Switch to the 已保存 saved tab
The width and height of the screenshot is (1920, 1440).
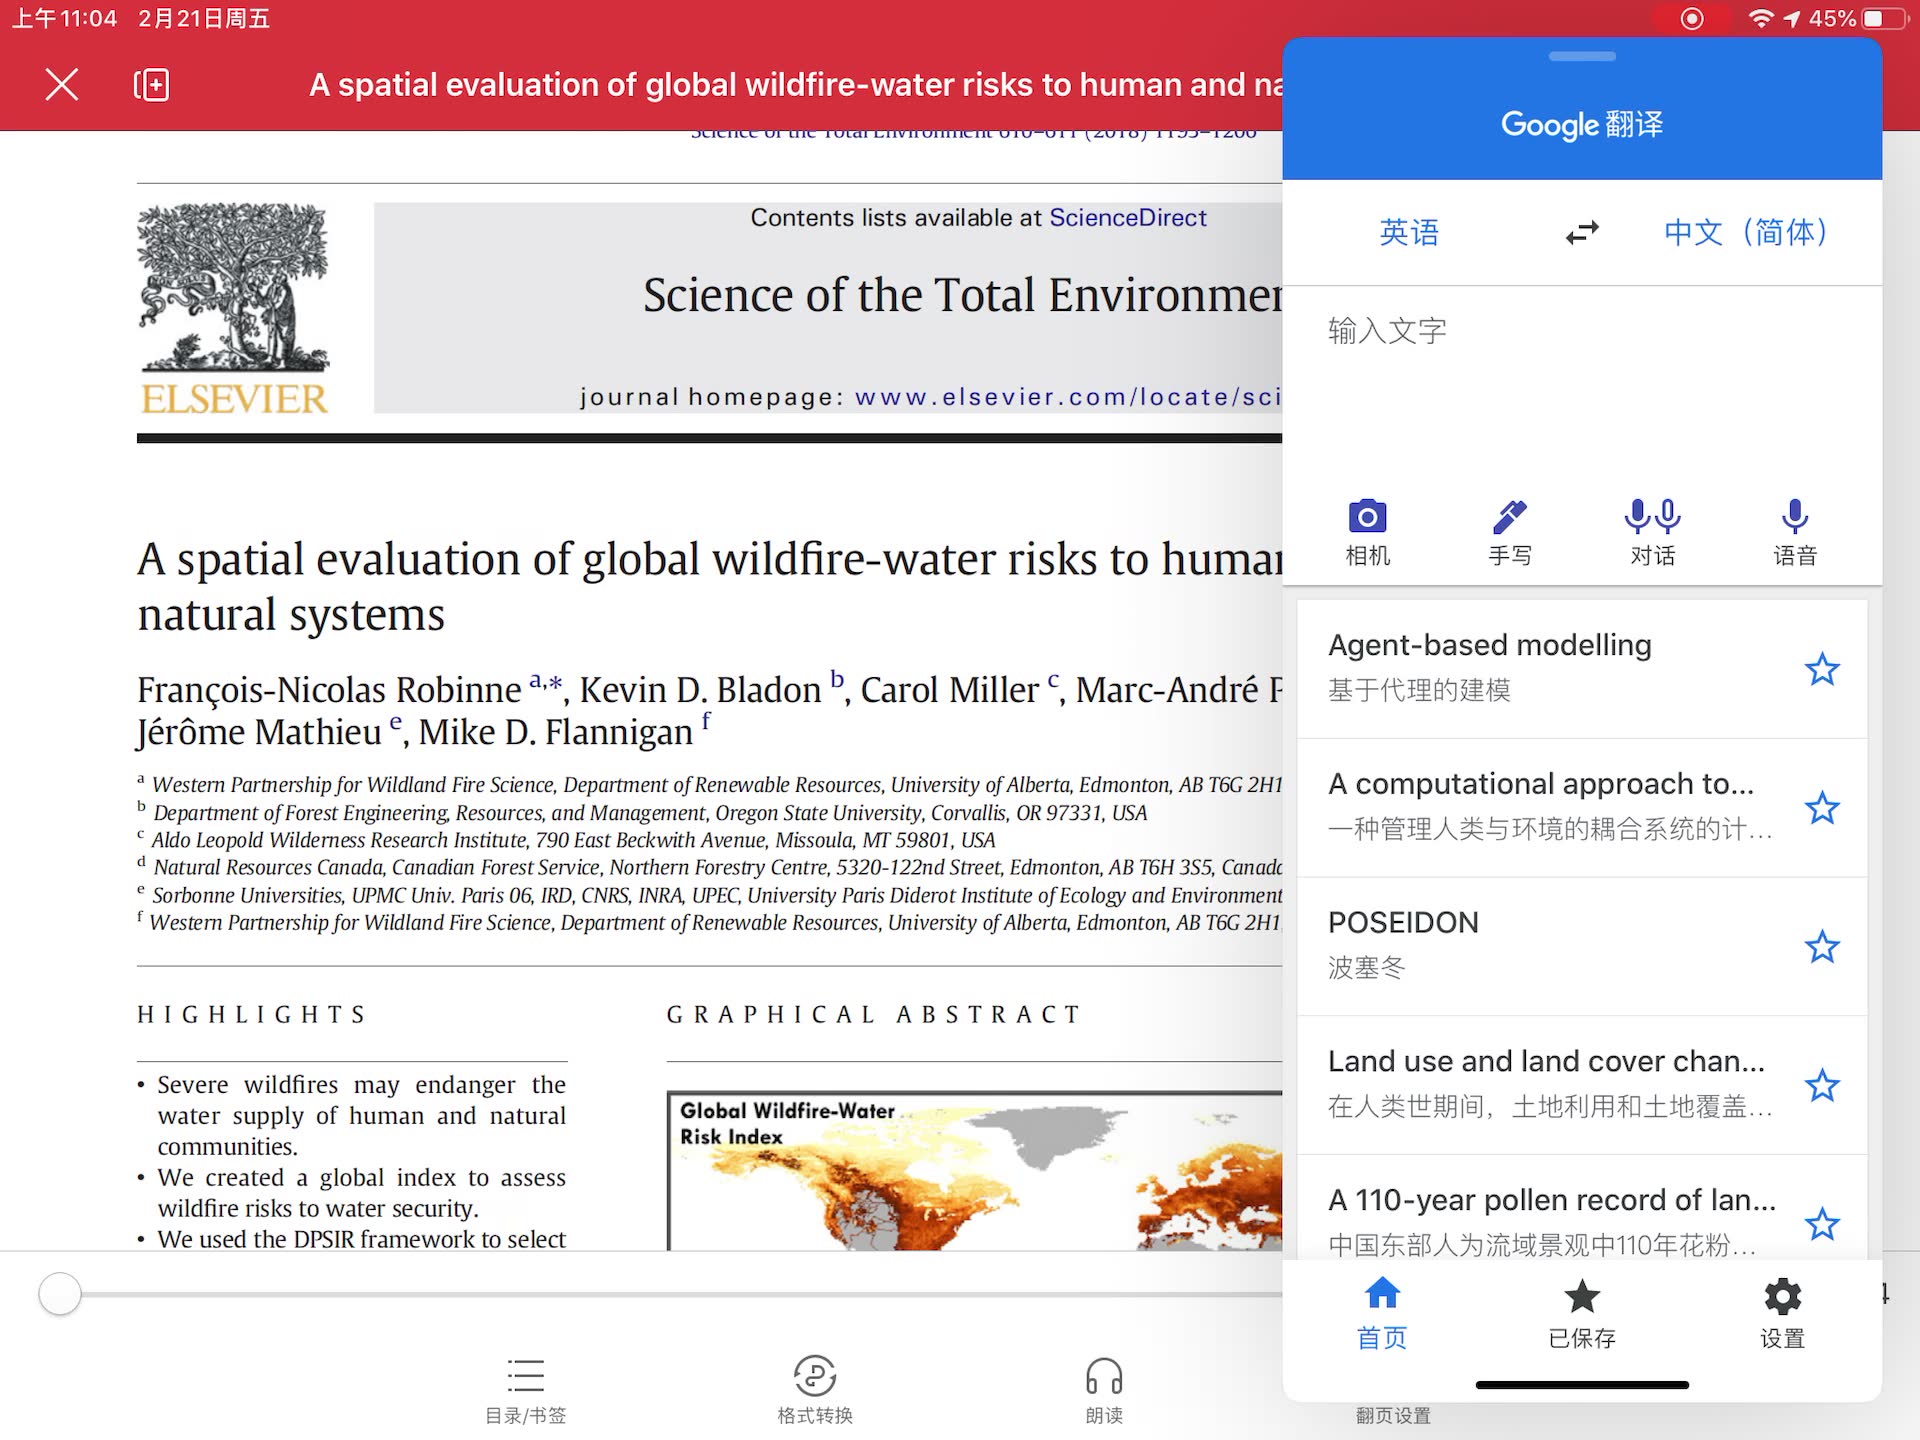pyautogui.click(x=1582, y=1312)
